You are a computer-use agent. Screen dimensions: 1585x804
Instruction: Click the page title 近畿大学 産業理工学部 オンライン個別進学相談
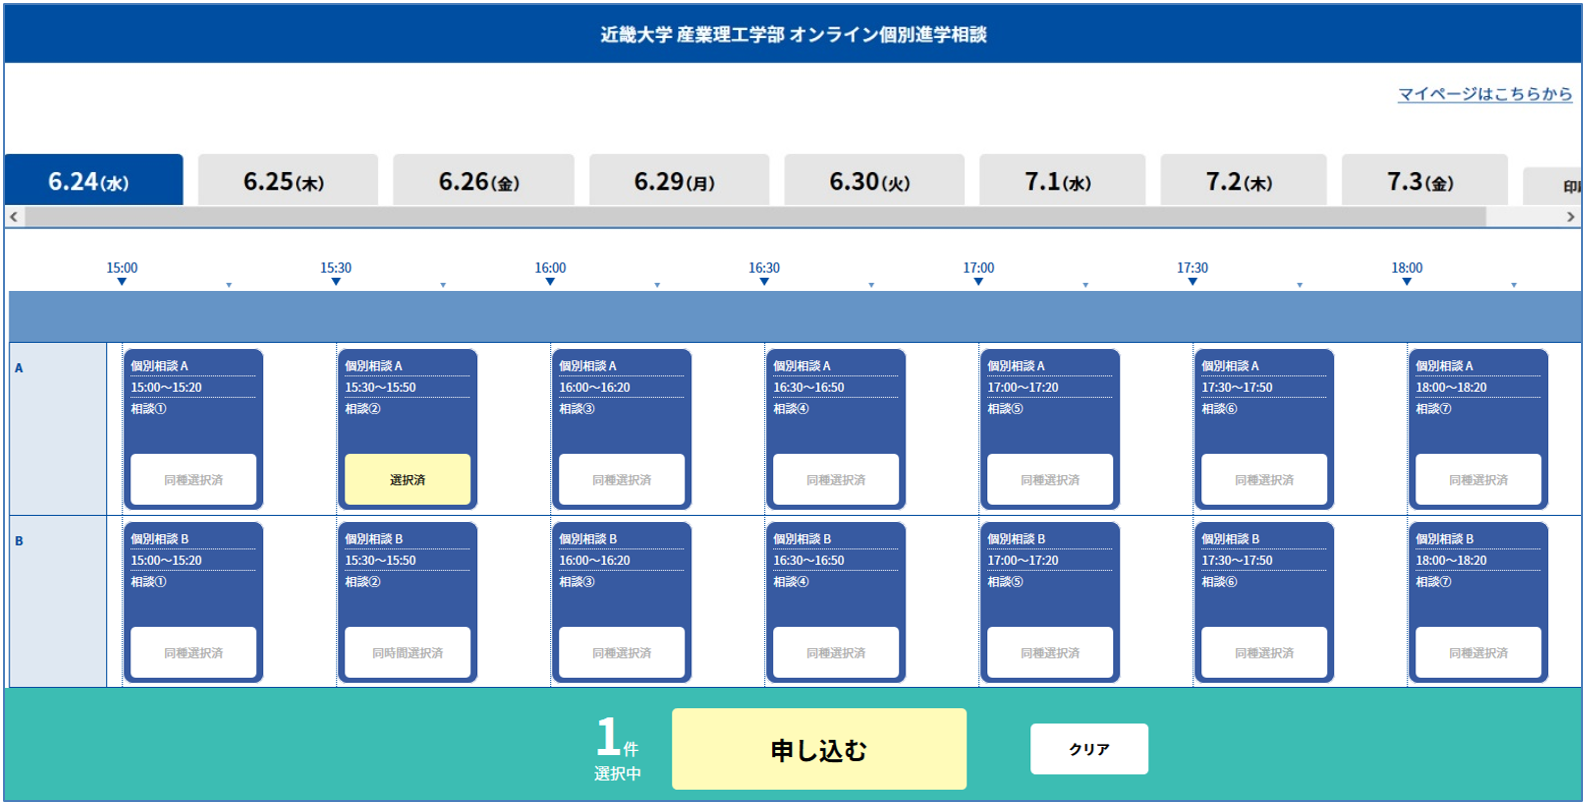click(x=793, y=35)
